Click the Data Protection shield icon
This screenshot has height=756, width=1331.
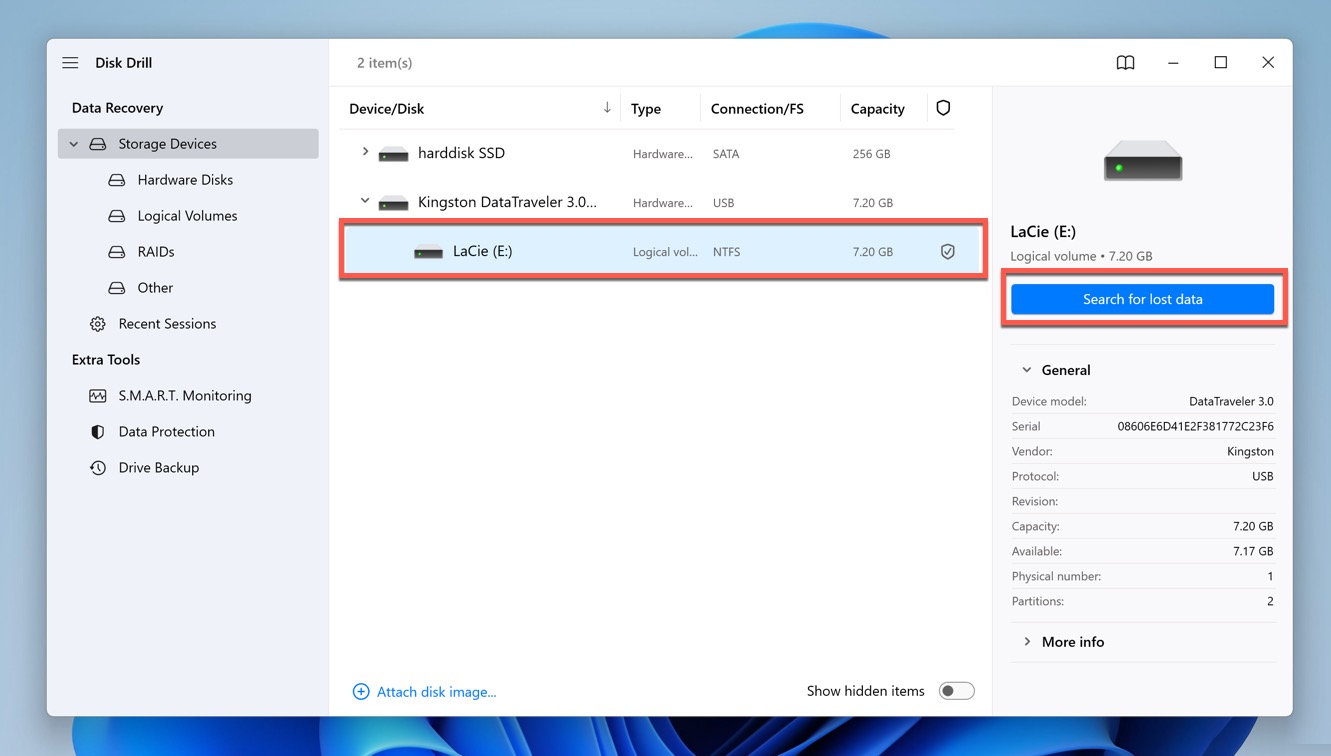(97, 432)
